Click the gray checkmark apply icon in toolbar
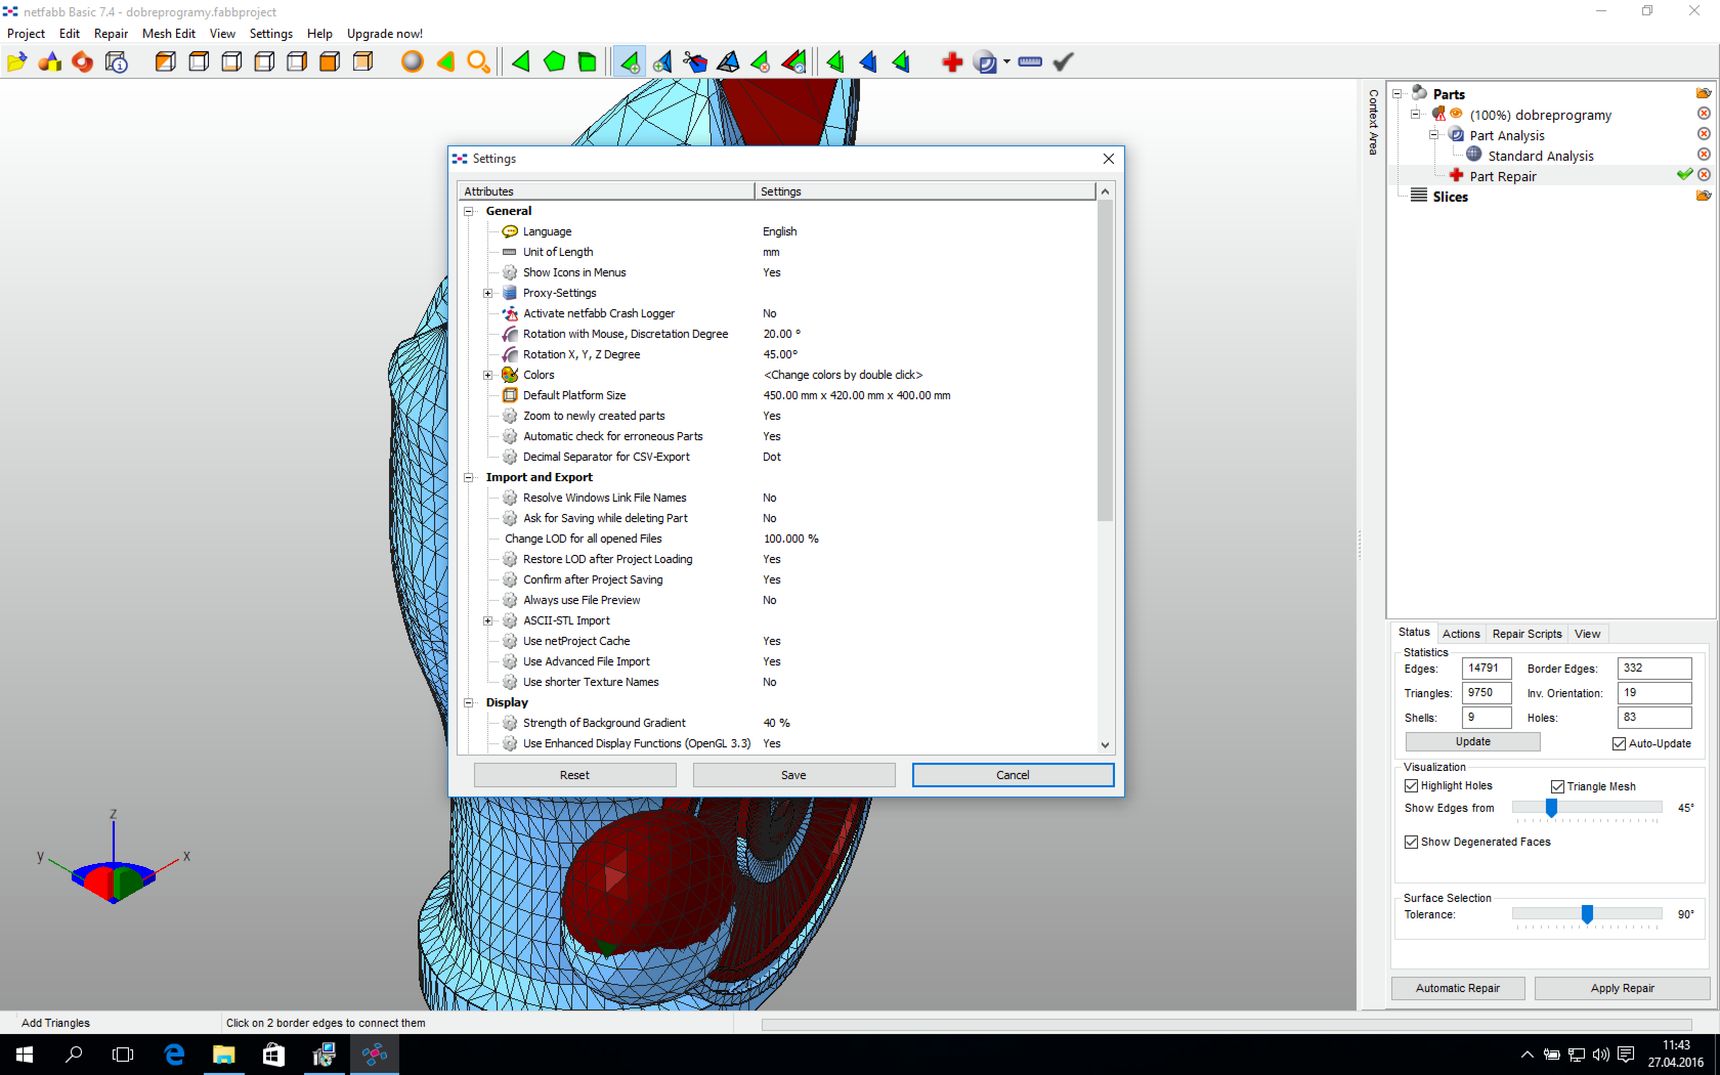 (x=1063, y=62)
